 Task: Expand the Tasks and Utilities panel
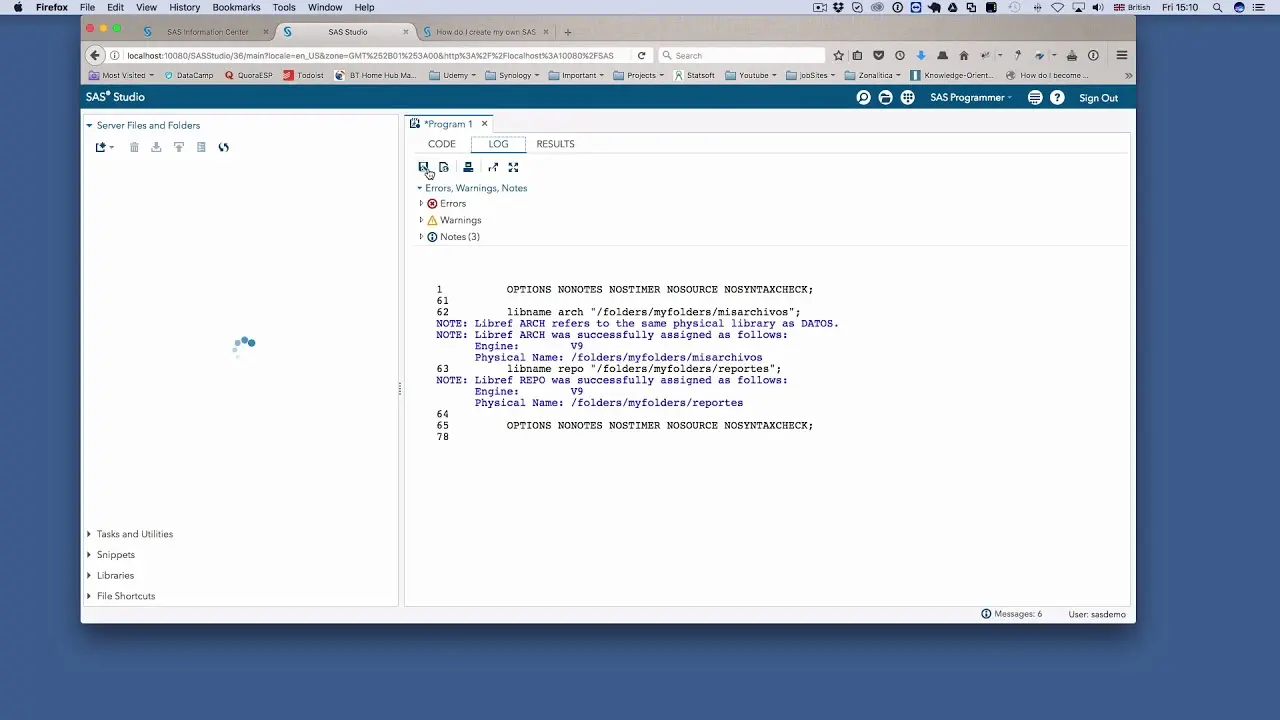[134, 534]
